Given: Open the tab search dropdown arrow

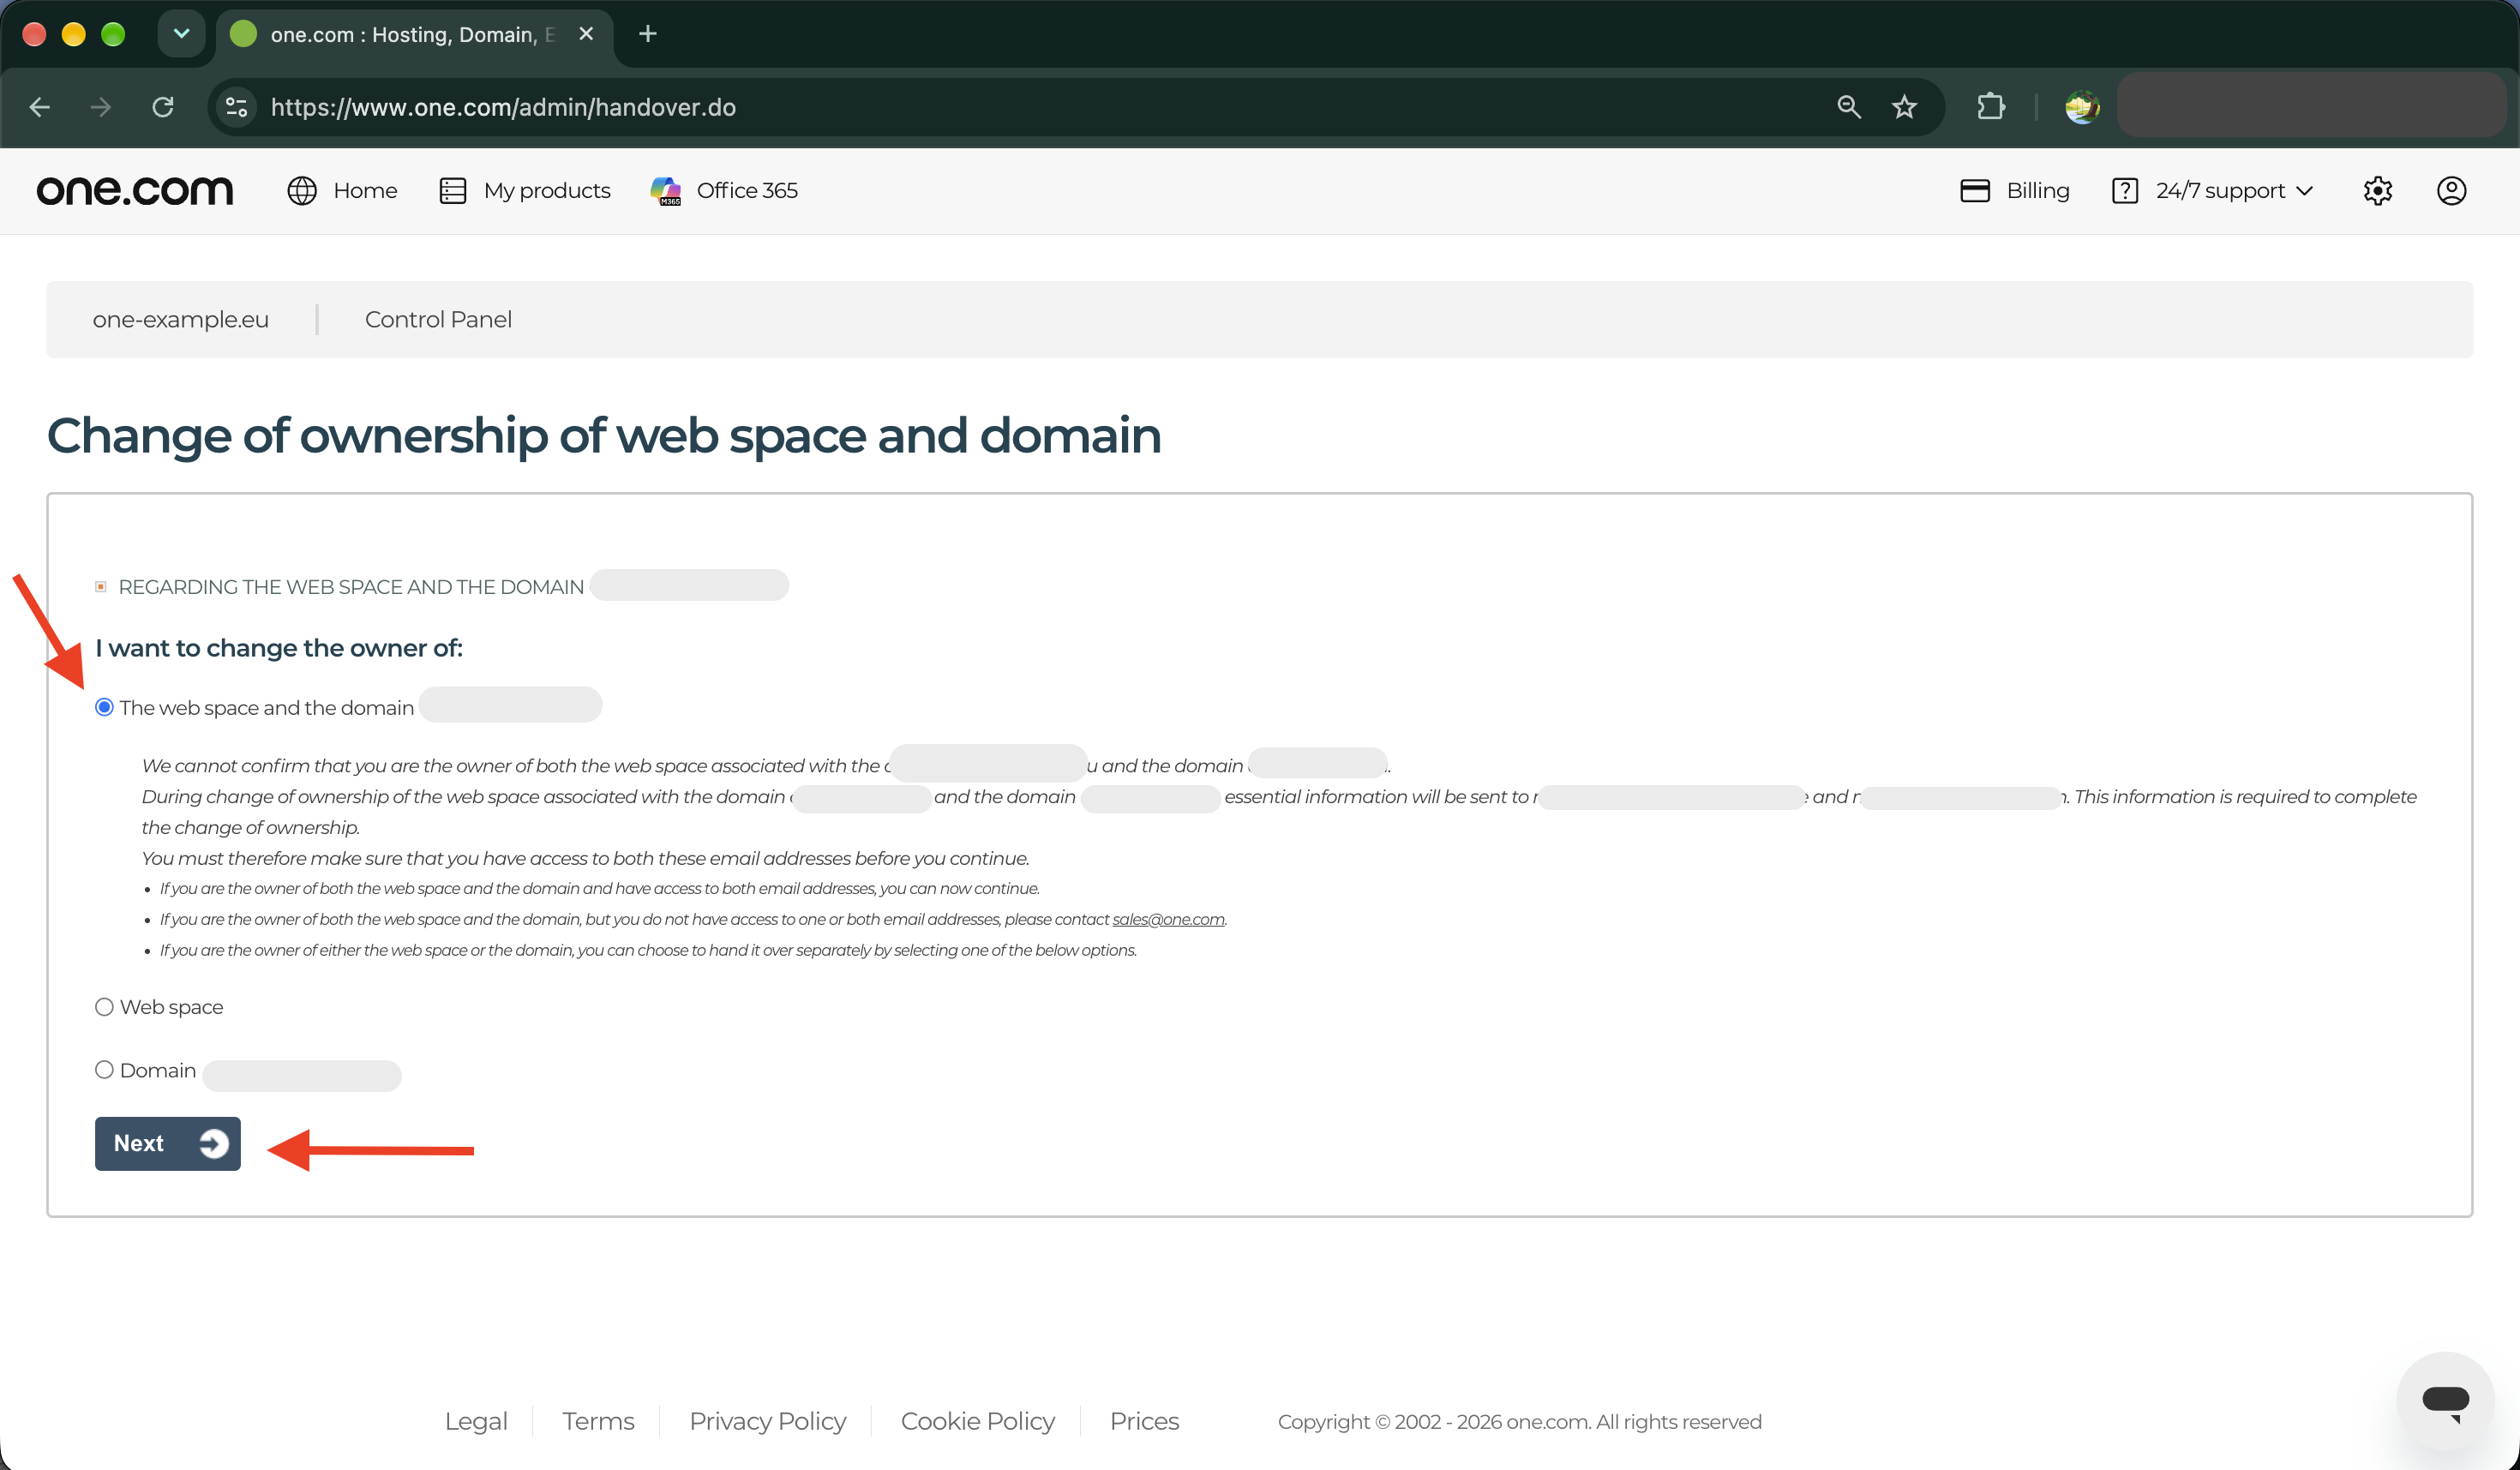Looking at the screenshot, I should pos(181,34).
